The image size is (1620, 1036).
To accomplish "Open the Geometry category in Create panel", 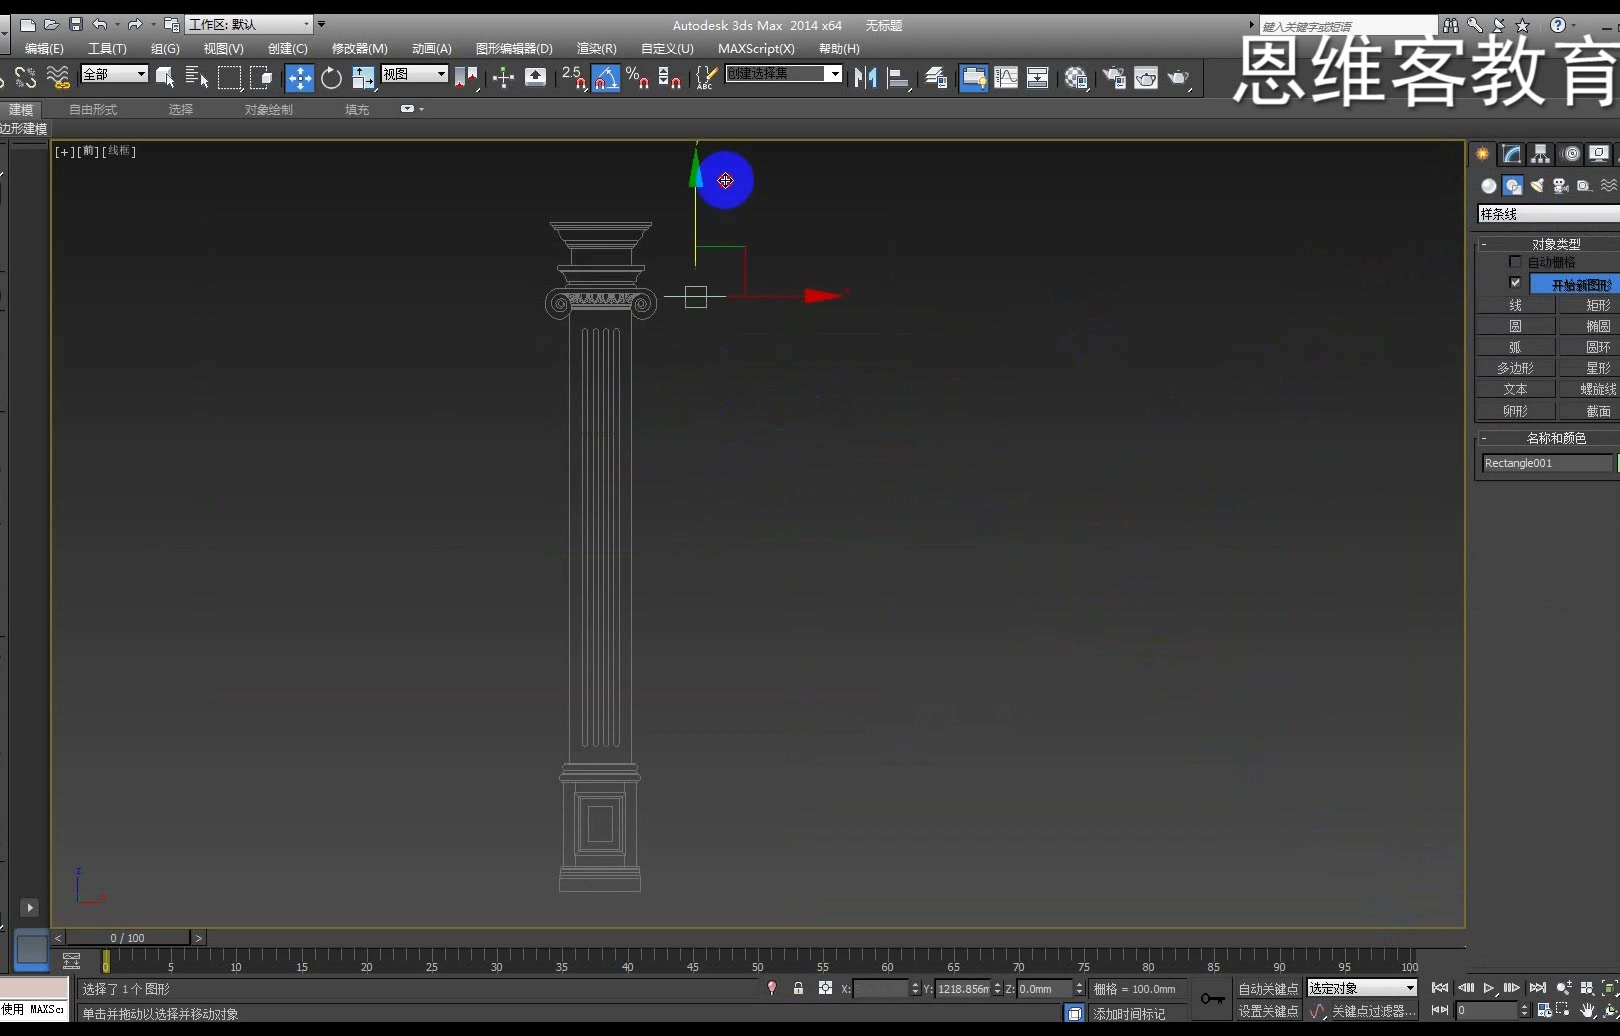I will (x=1487, y=185).
